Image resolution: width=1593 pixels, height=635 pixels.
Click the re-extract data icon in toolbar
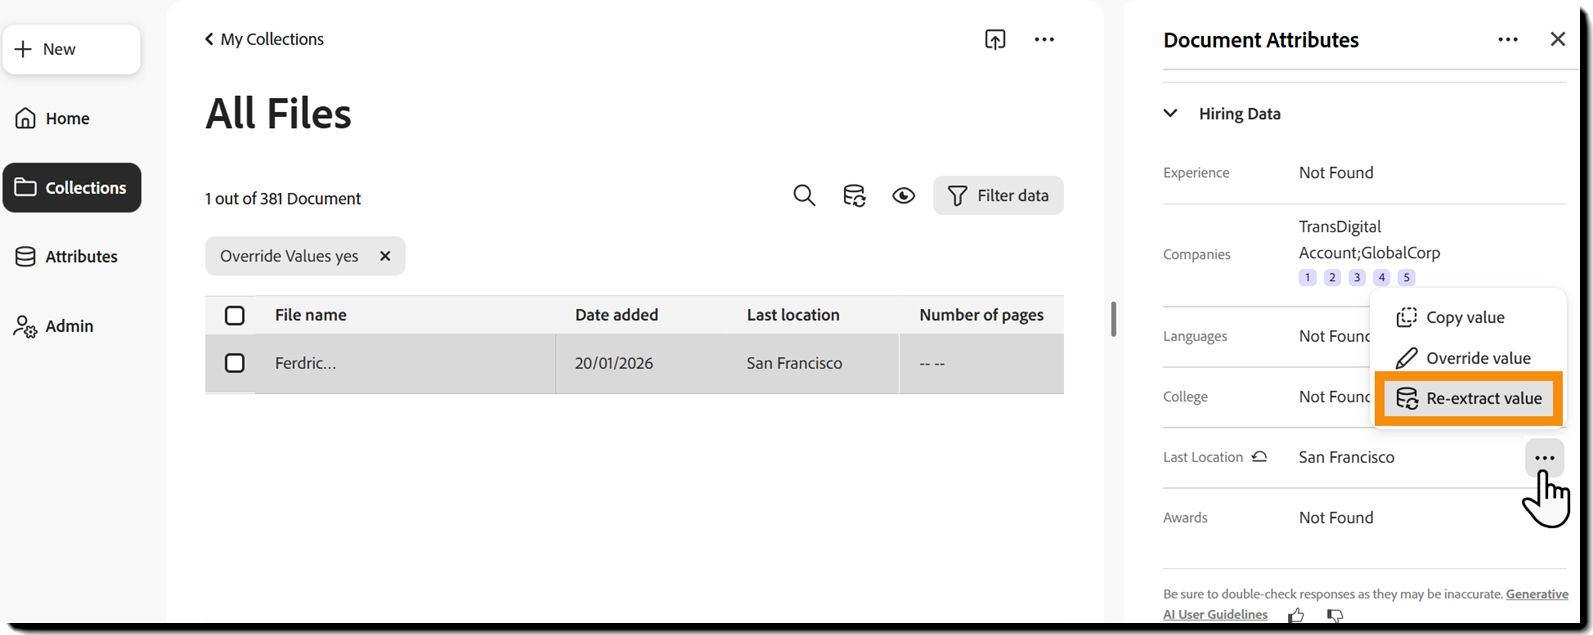[854, 195]
